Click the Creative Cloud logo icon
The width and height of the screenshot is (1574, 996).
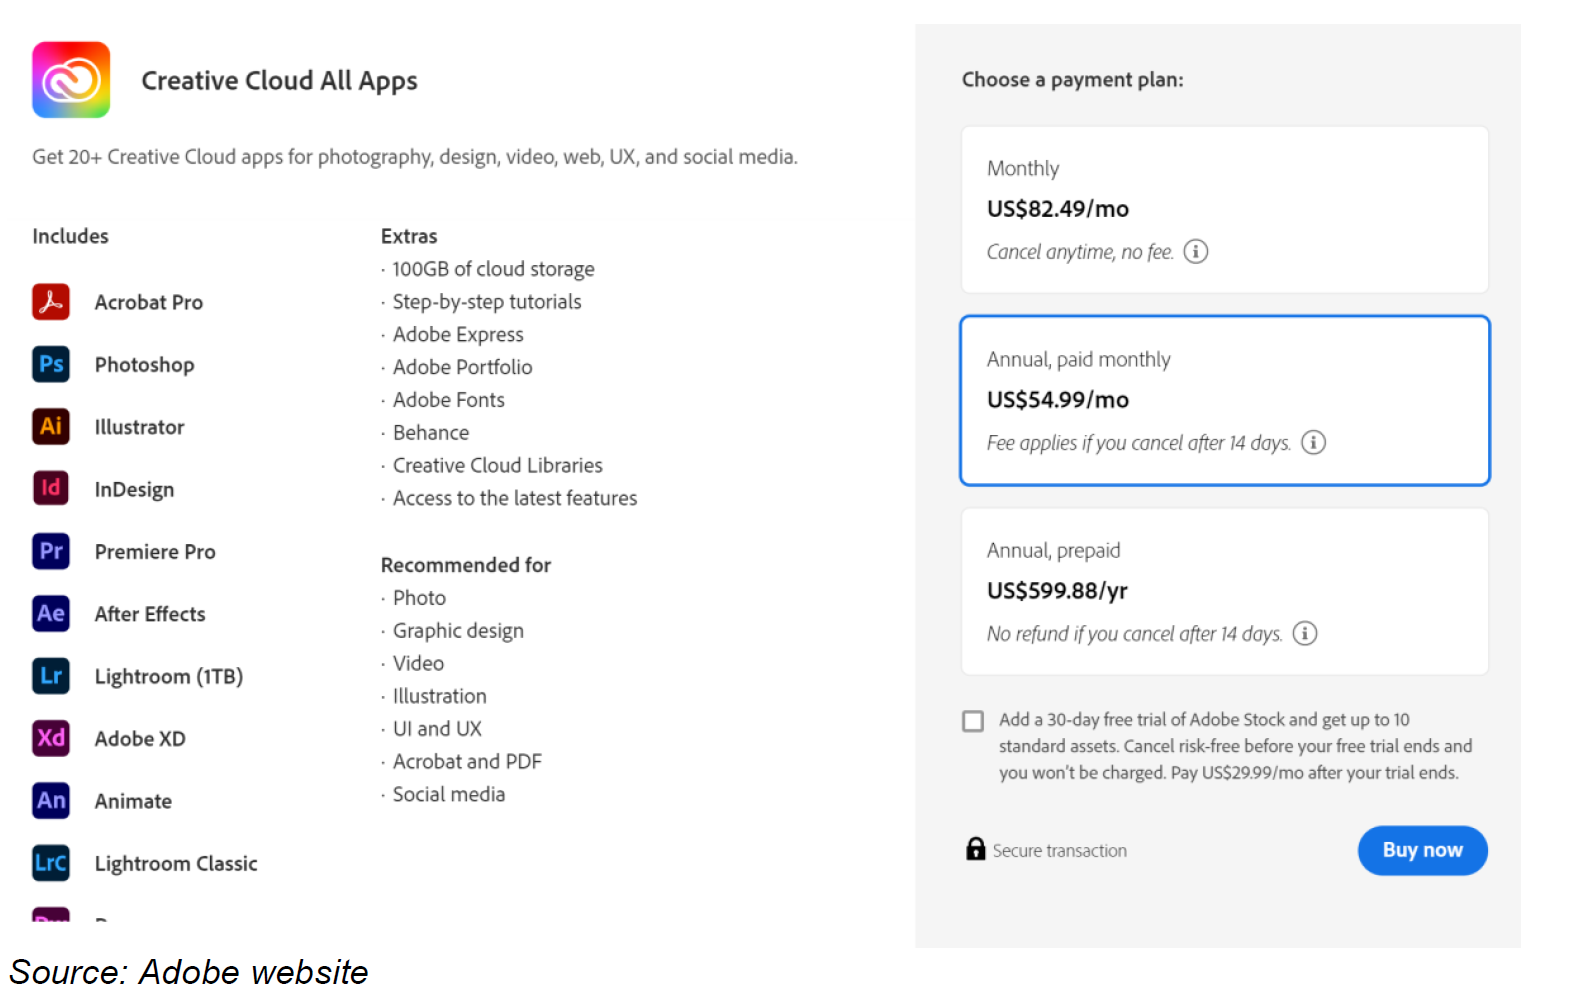tap(71, 80)
